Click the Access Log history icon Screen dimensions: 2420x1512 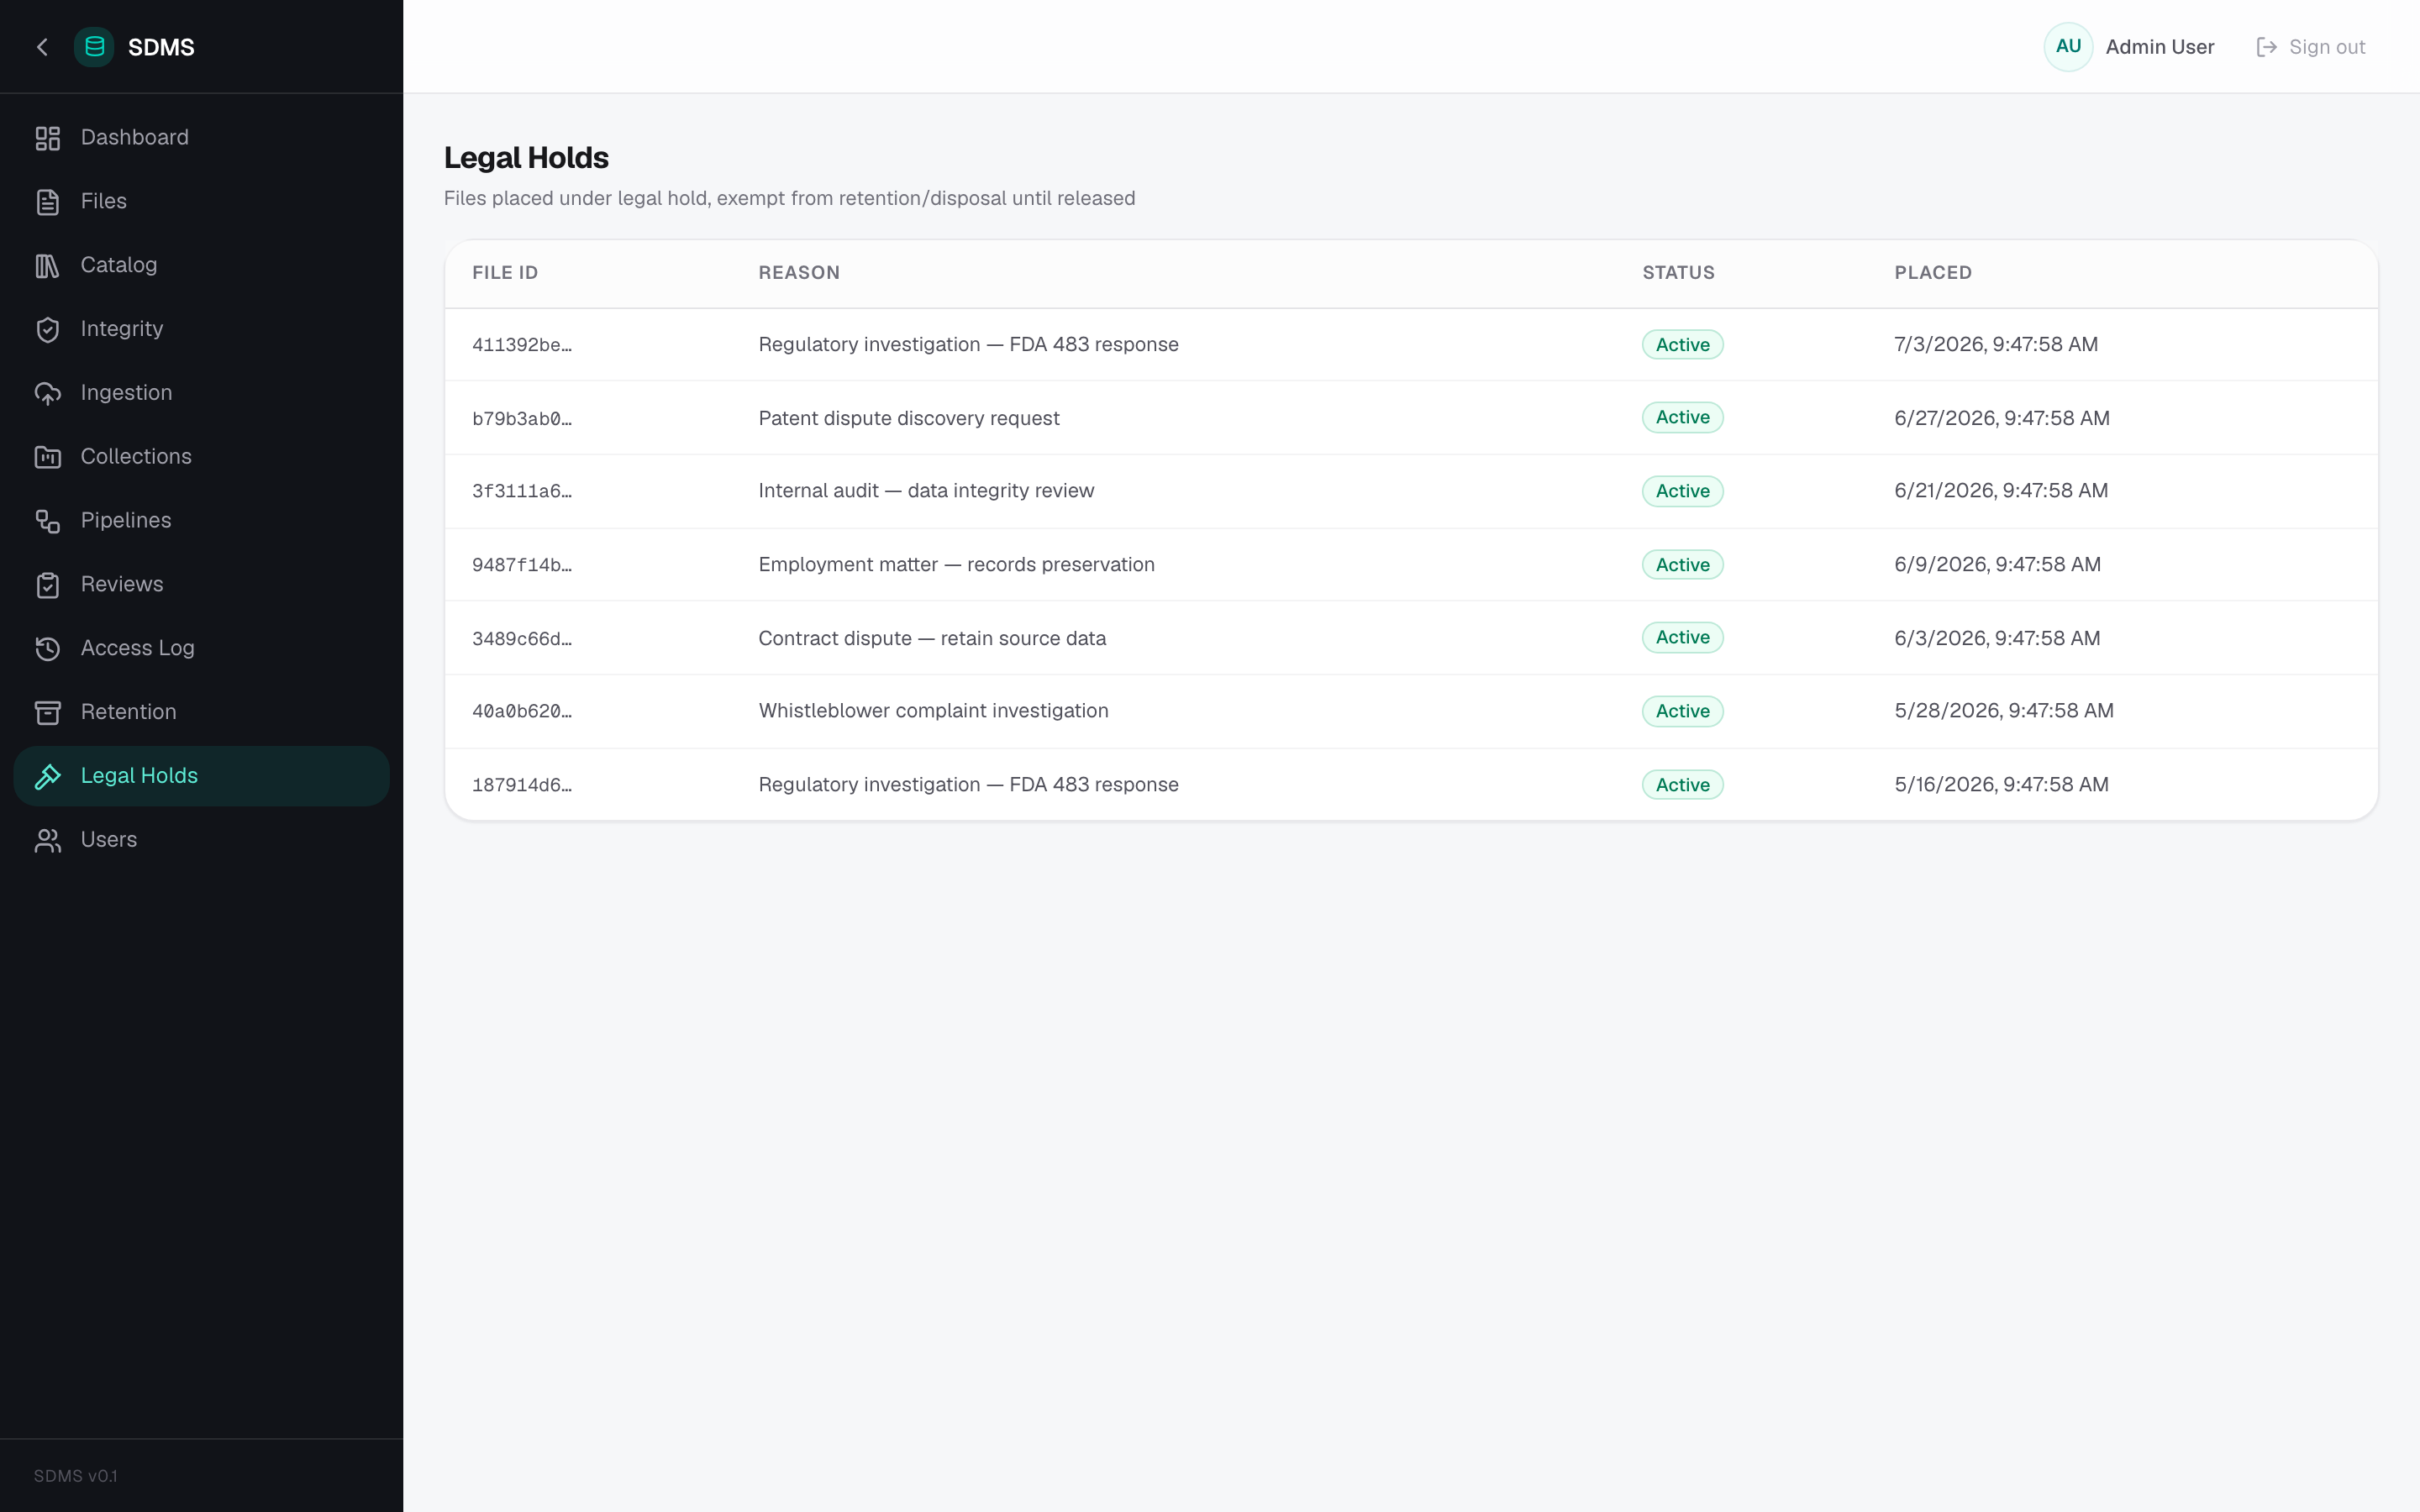coord(48,649)
